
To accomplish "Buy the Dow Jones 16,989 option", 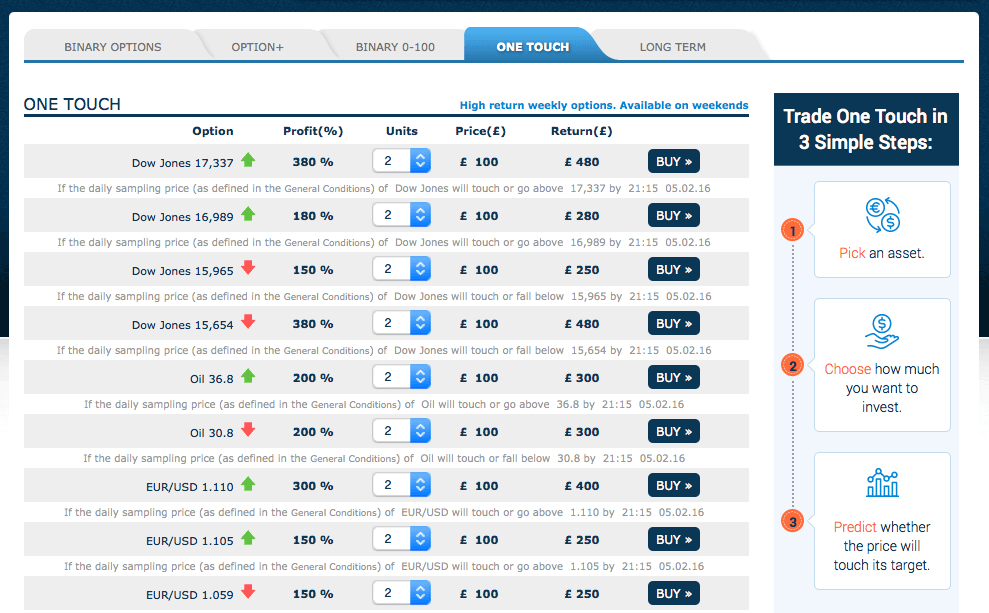I will click(x=673, y=215).
